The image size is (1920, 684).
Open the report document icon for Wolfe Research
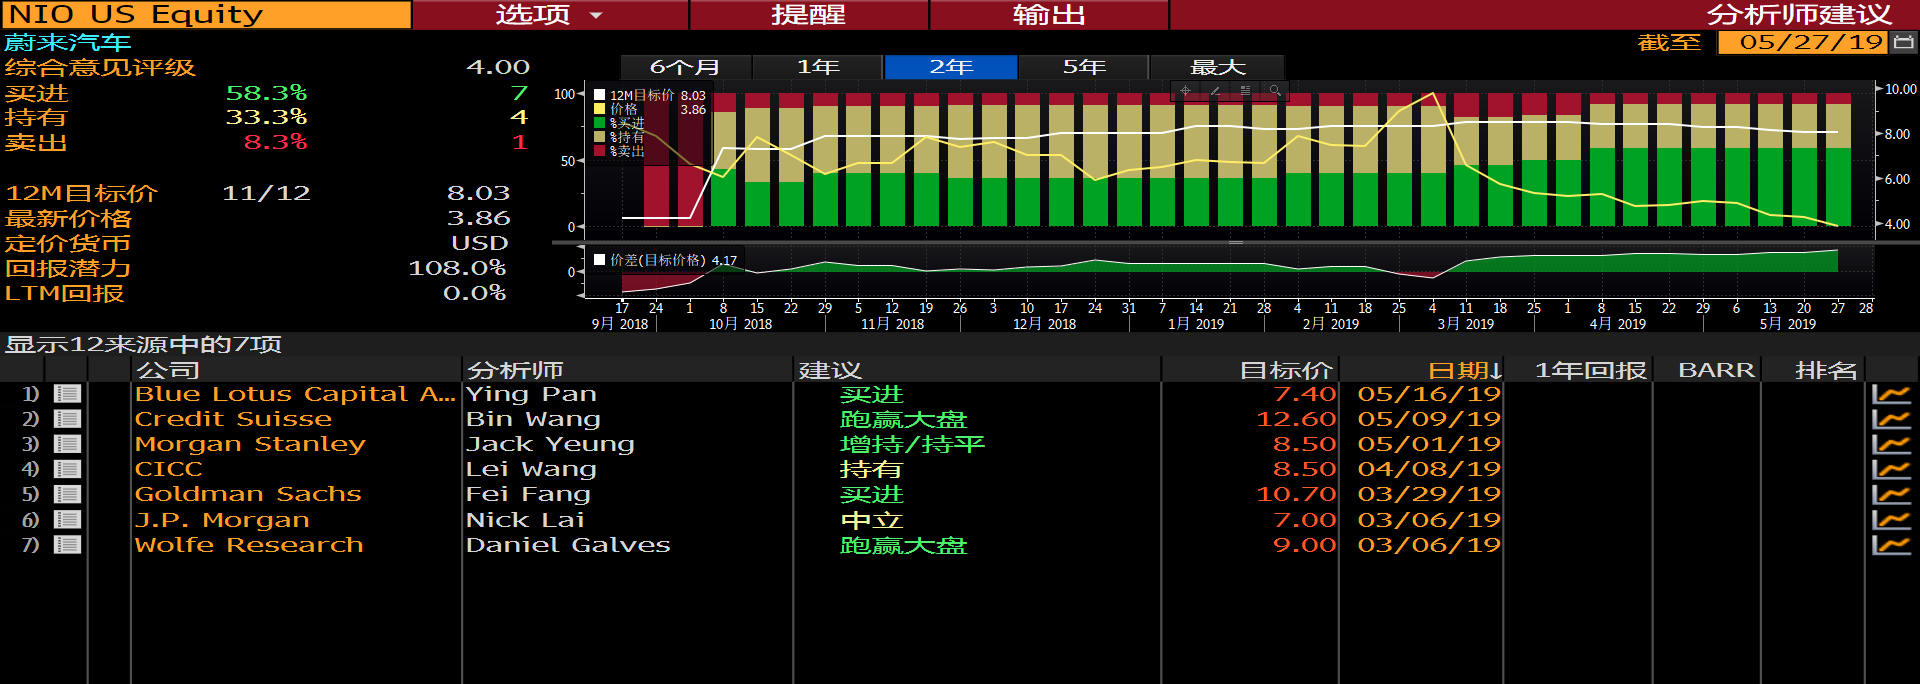67,545
